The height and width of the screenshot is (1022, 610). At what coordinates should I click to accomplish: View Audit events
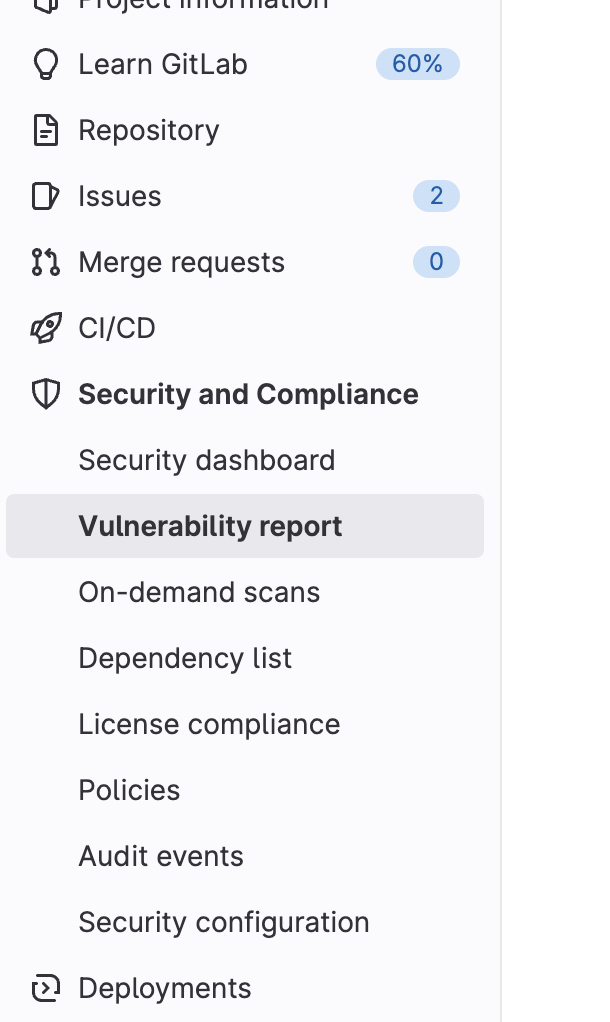coord(162,856)
